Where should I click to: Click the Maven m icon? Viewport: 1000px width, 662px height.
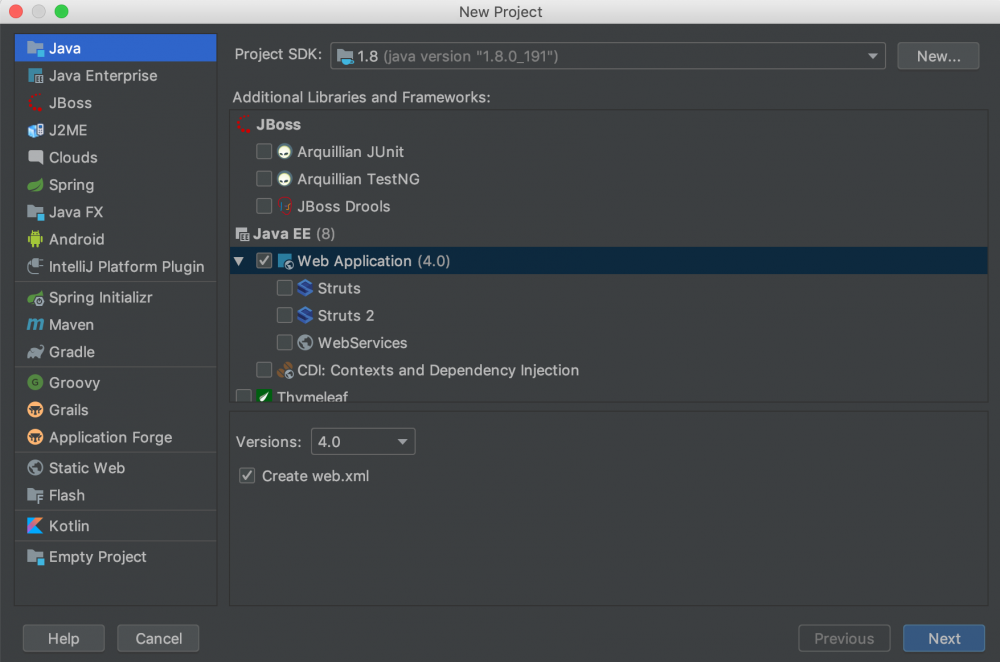click(x=35, y=325)
